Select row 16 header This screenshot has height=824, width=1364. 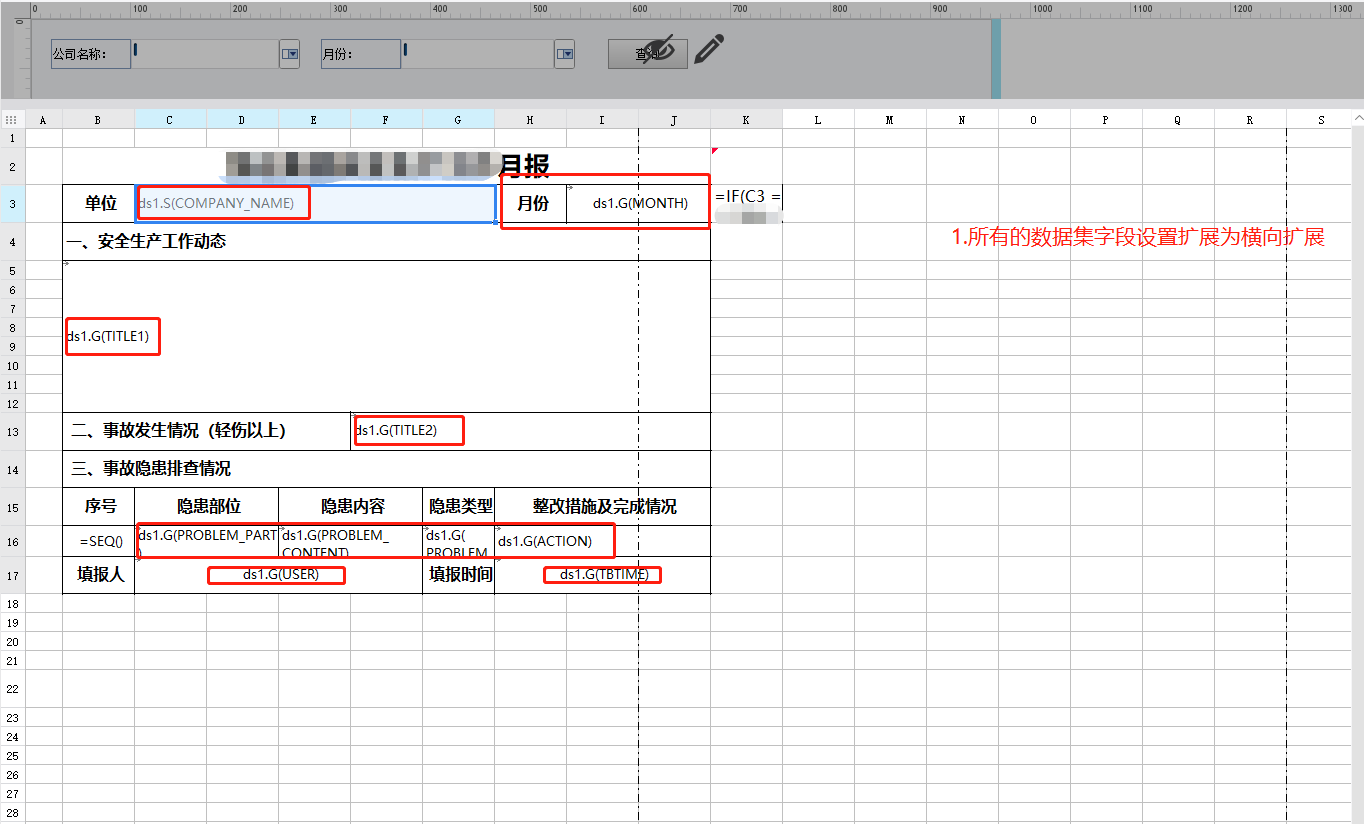[x=12, y=541]
